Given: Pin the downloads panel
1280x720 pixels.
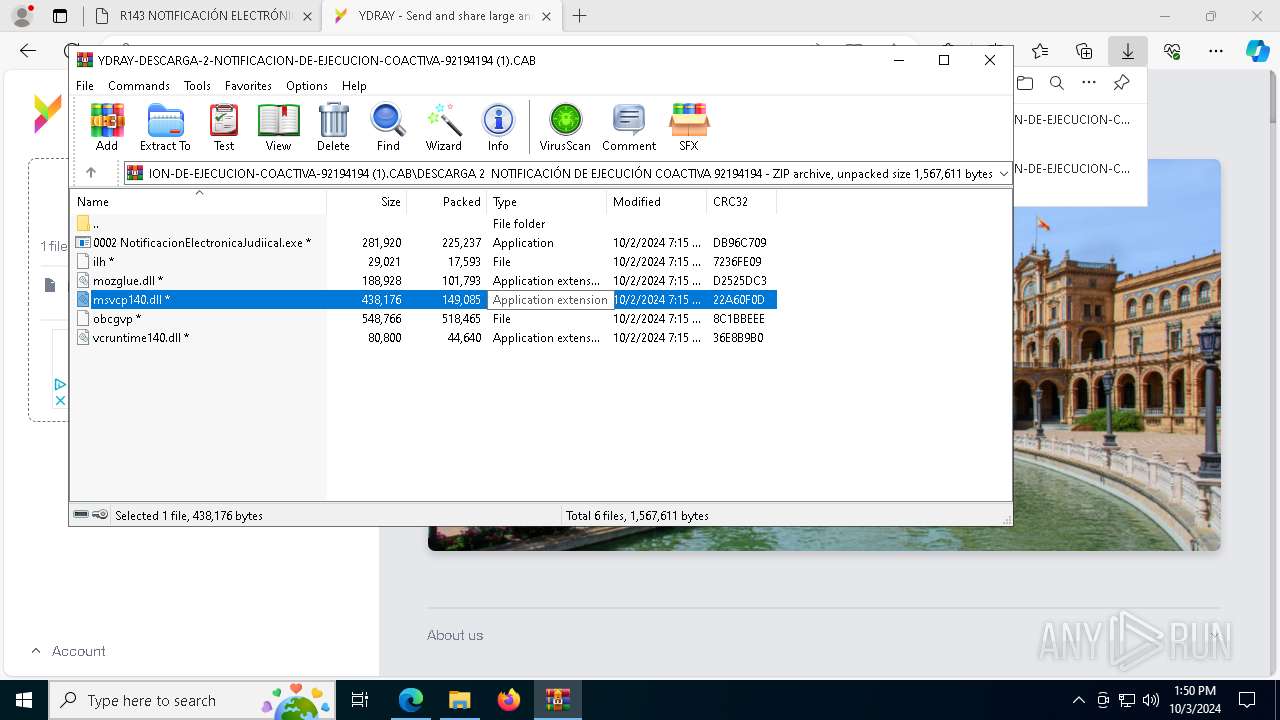Looking at the screenshot, I should [1122, 83].
